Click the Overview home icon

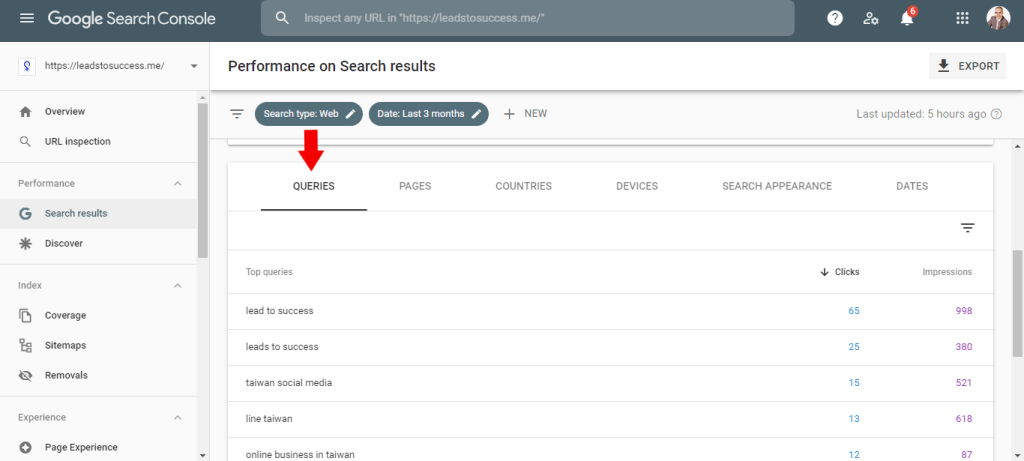click(25, 112)
